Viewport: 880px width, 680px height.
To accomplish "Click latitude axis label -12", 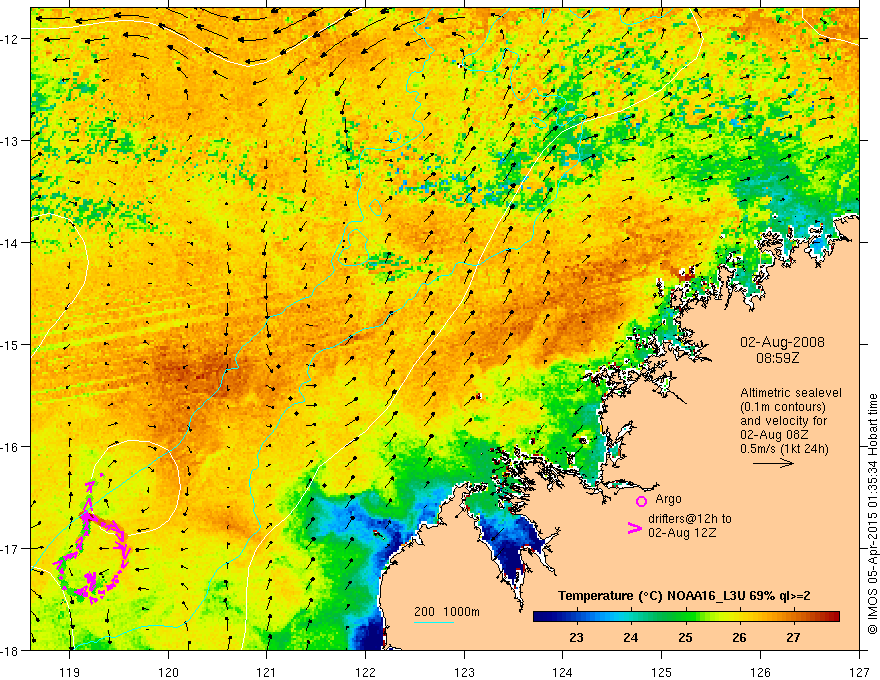I will (x=11, y=39).
